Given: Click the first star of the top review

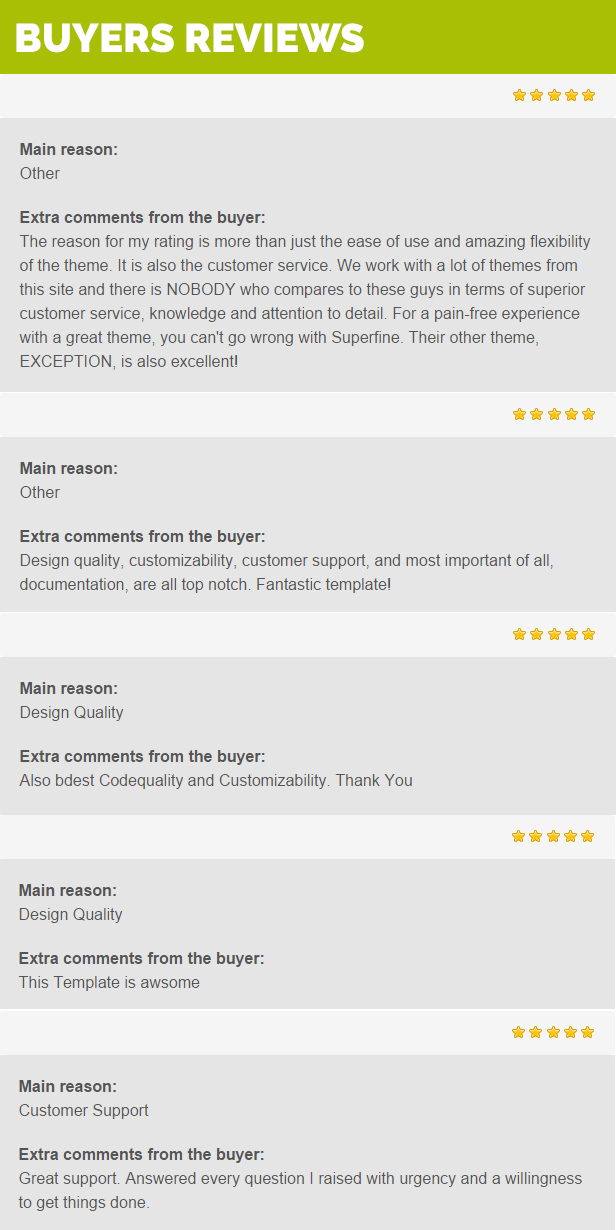Looking at the screenshot, I should point(519,95).
